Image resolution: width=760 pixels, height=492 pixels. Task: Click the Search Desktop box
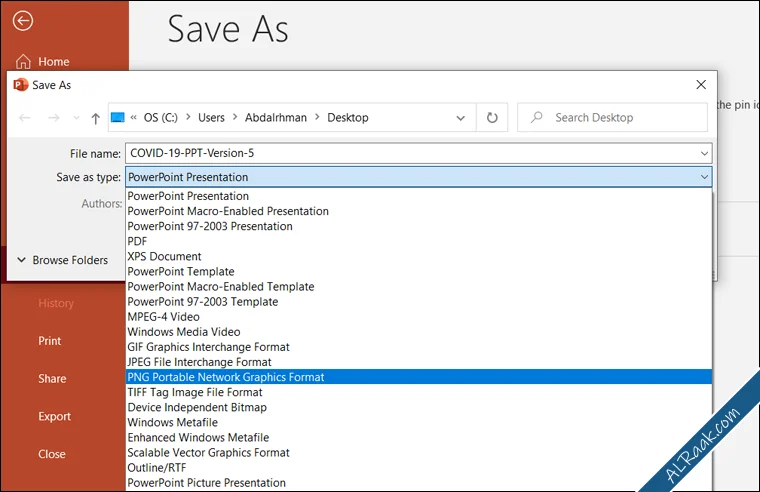(x=613, y=117)
